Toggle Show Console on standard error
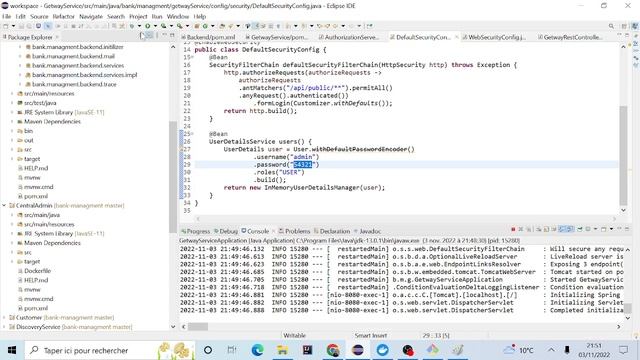640x360 pixels. pyautogui.click(x=570, y=229)
